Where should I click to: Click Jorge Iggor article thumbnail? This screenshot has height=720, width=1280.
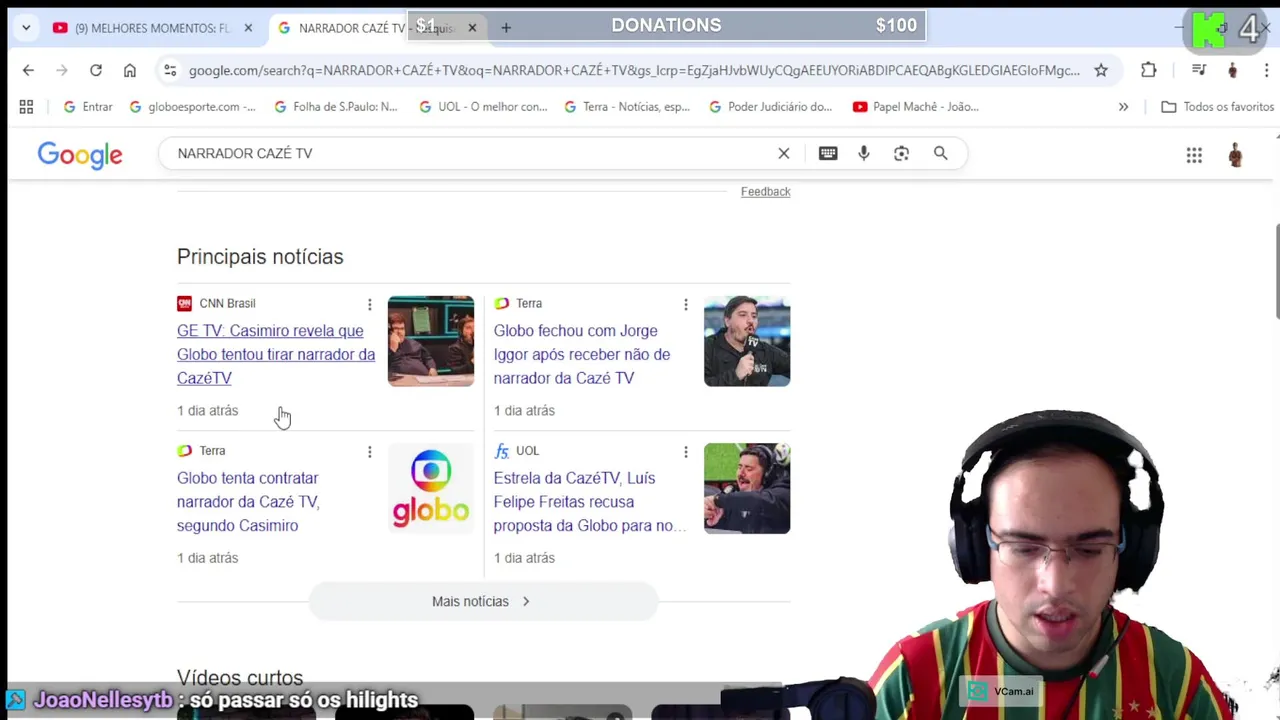(747, 341)
